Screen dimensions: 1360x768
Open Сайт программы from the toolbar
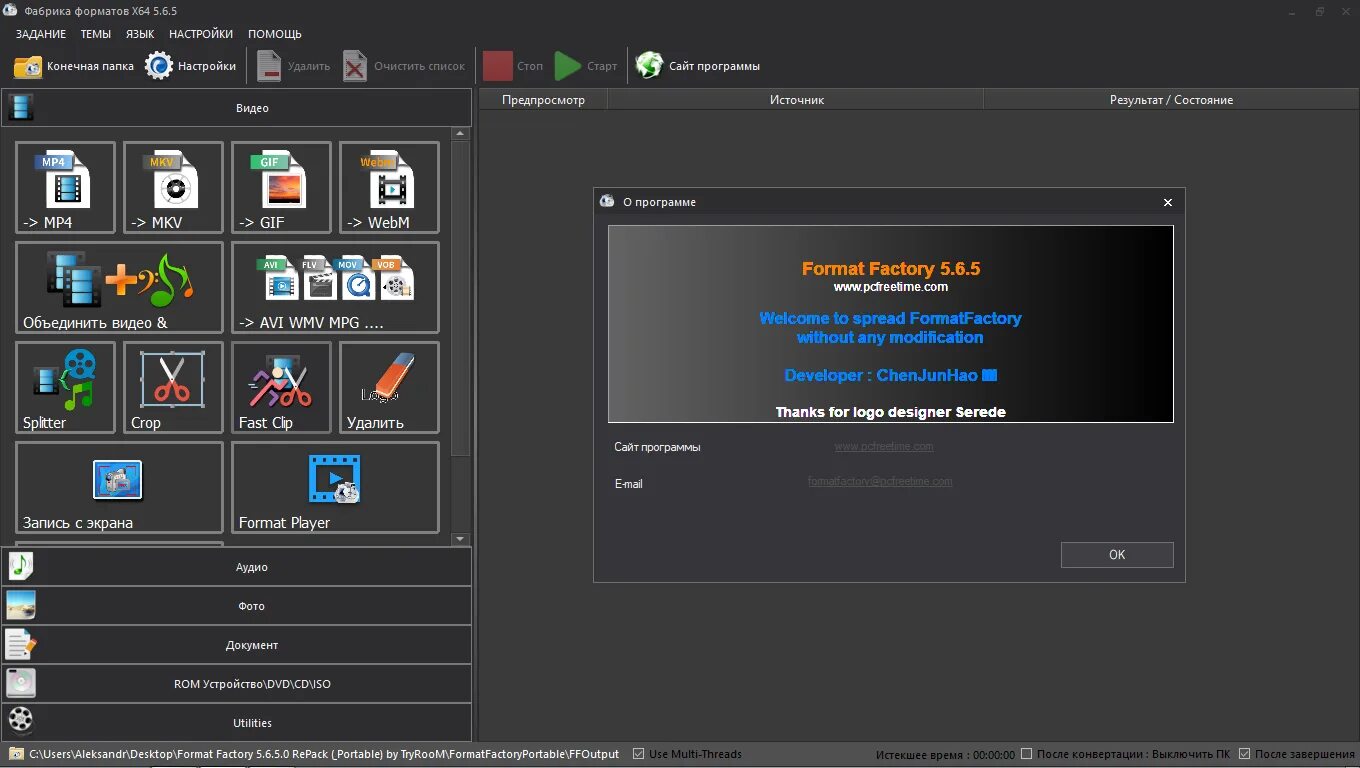coord(698,66)
